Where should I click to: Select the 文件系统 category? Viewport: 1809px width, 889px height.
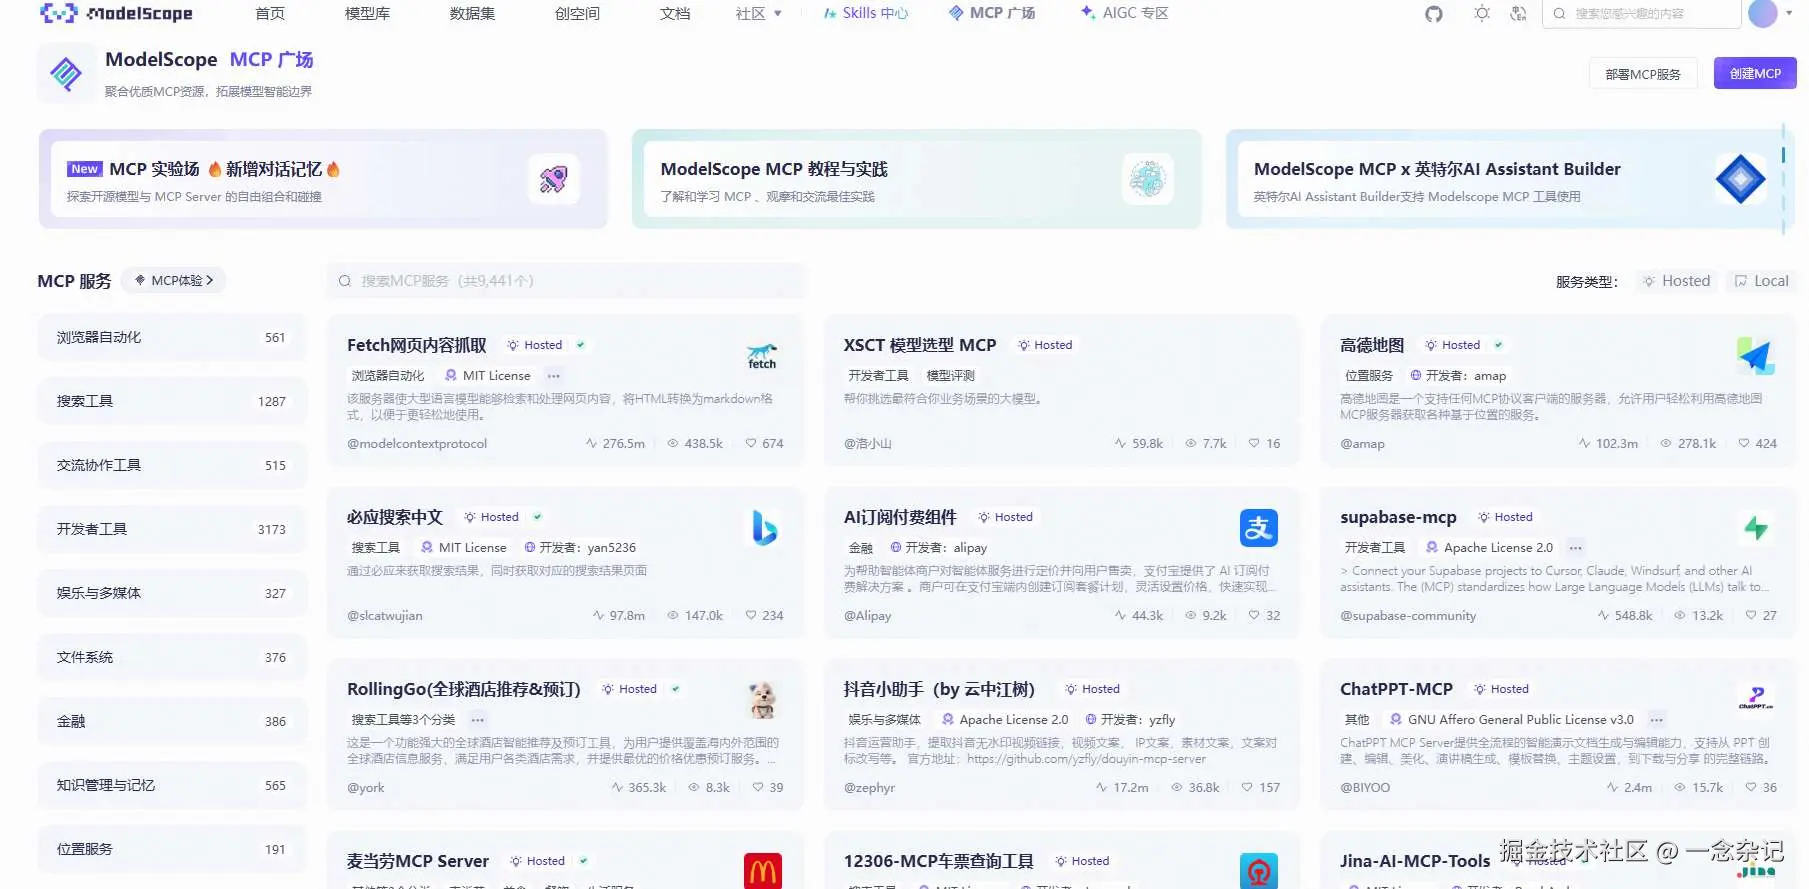point(172,658)
